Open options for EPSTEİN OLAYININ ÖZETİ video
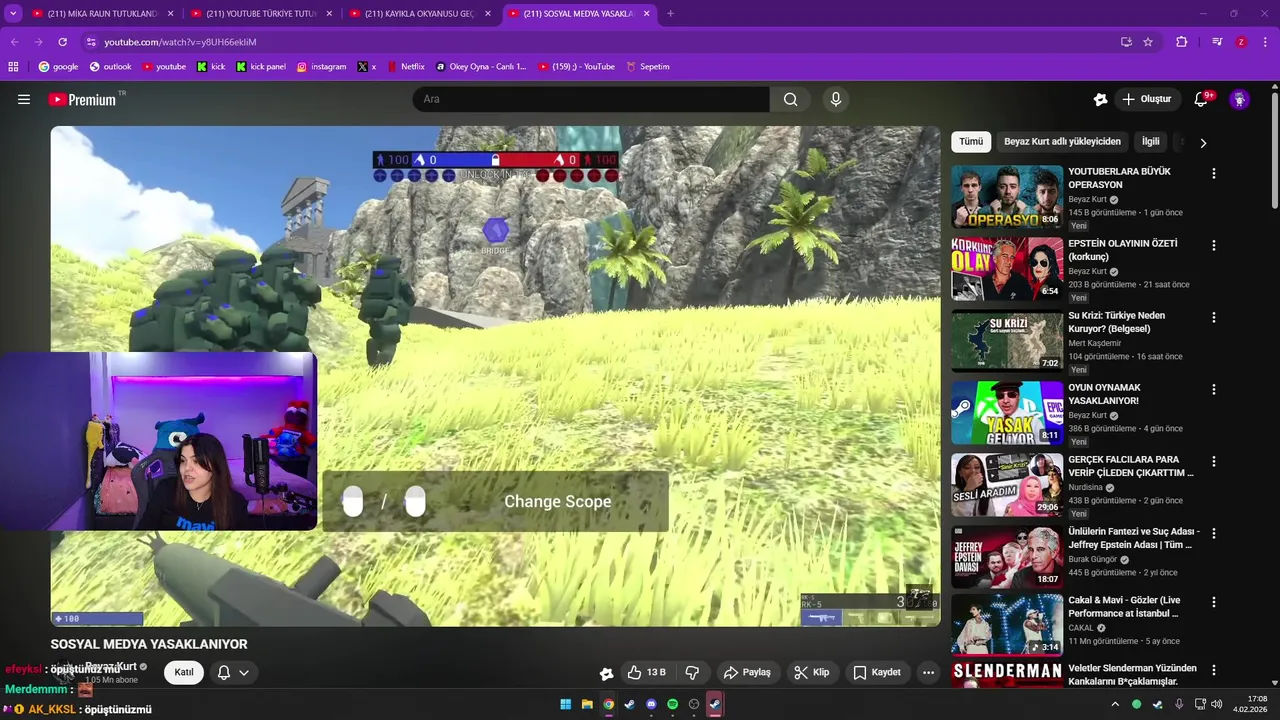 tap(1214, 245)
